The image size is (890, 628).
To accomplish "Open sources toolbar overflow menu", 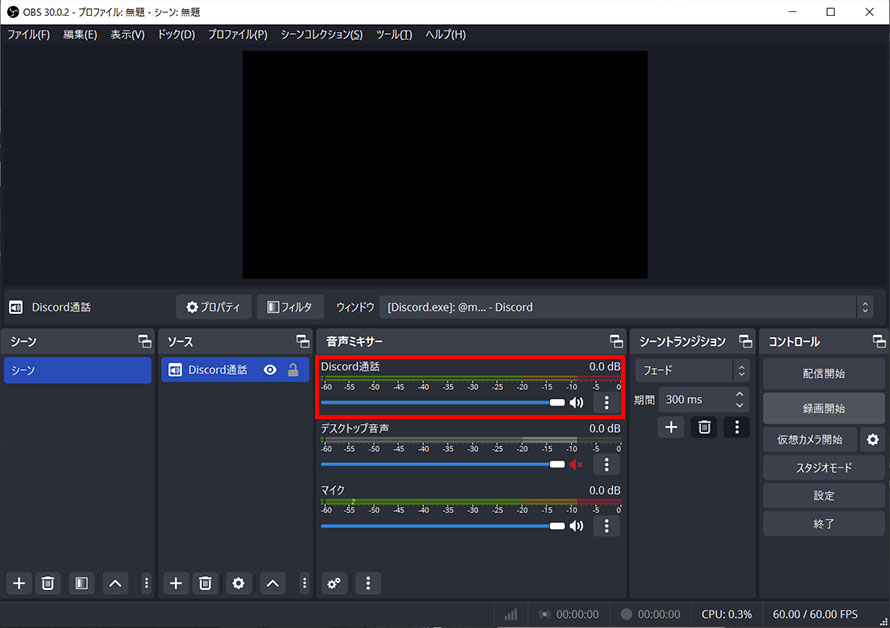I will [304, 583].
